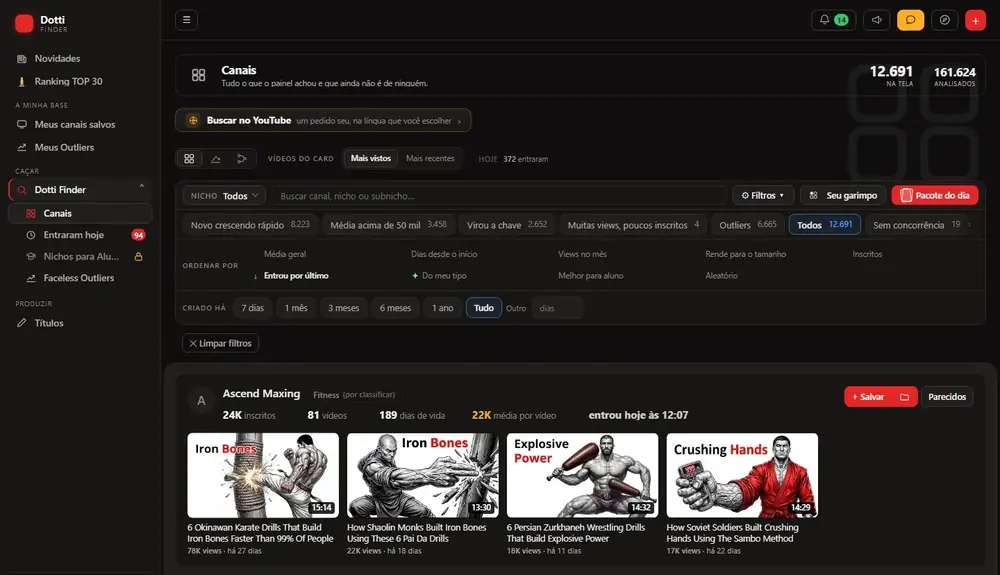Image resolution: width=1000 pixels, height=575 pixels.
Task: Sort by Aleatório
Action: pos(721,275)
